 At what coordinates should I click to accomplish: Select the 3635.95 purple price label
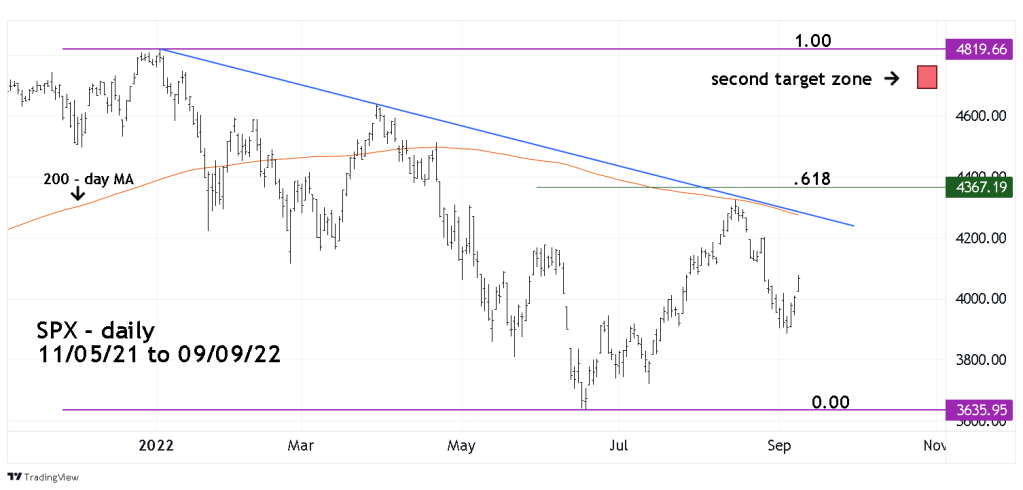tap(980, 409)
